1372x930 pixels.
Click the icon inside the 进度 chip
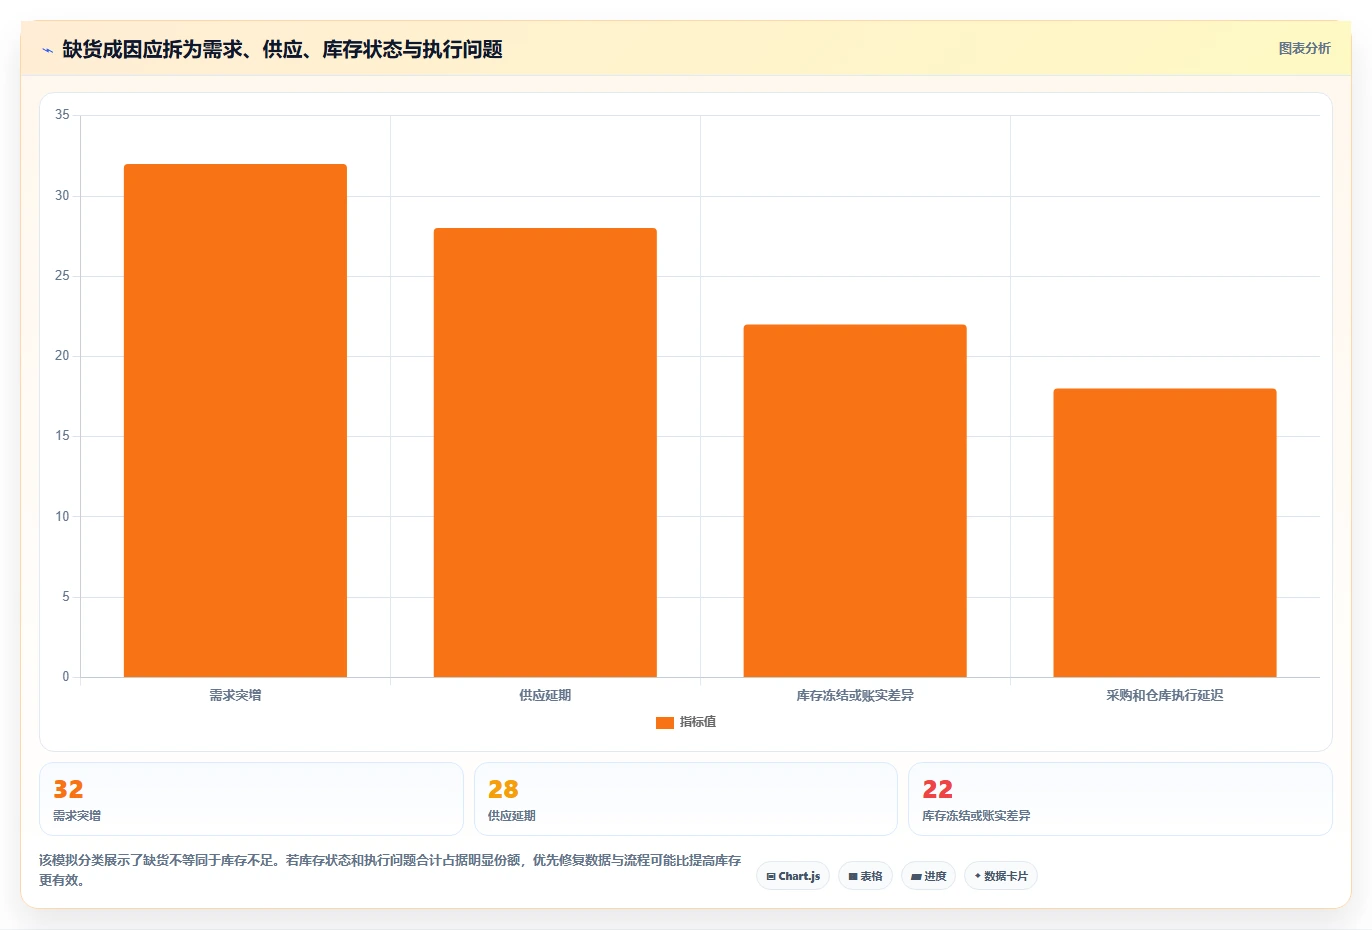point(916,876)
